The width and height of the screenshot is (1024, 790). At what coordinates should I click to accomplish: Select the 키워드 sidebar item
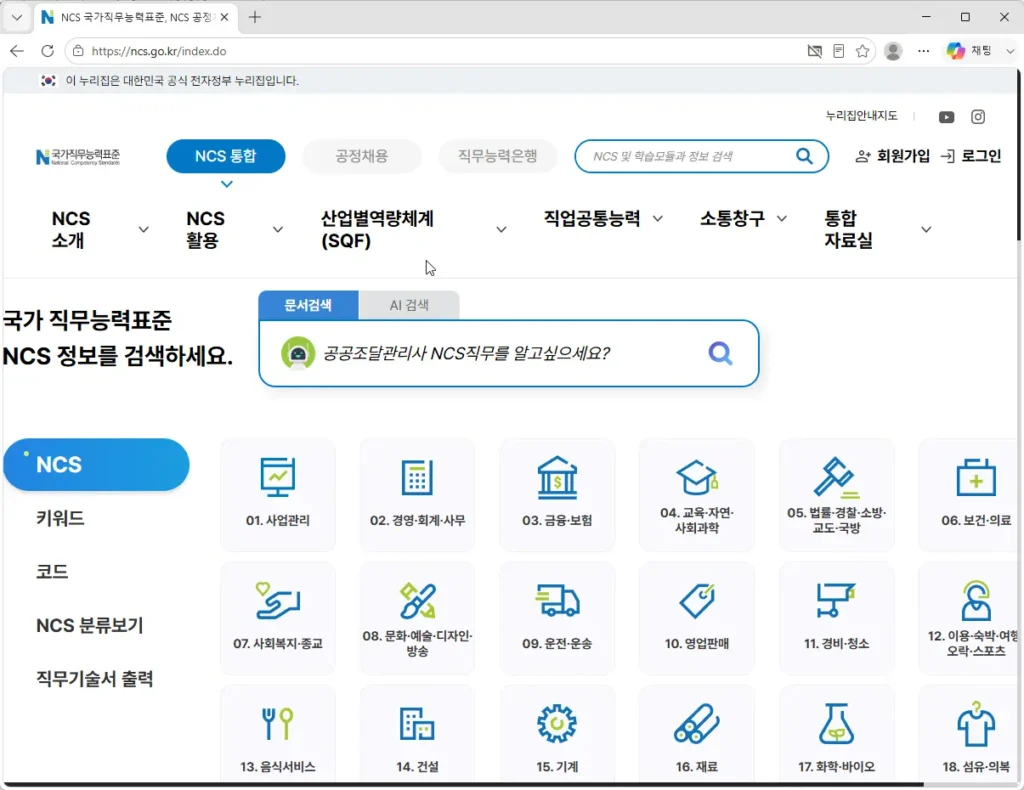(60, 518)
